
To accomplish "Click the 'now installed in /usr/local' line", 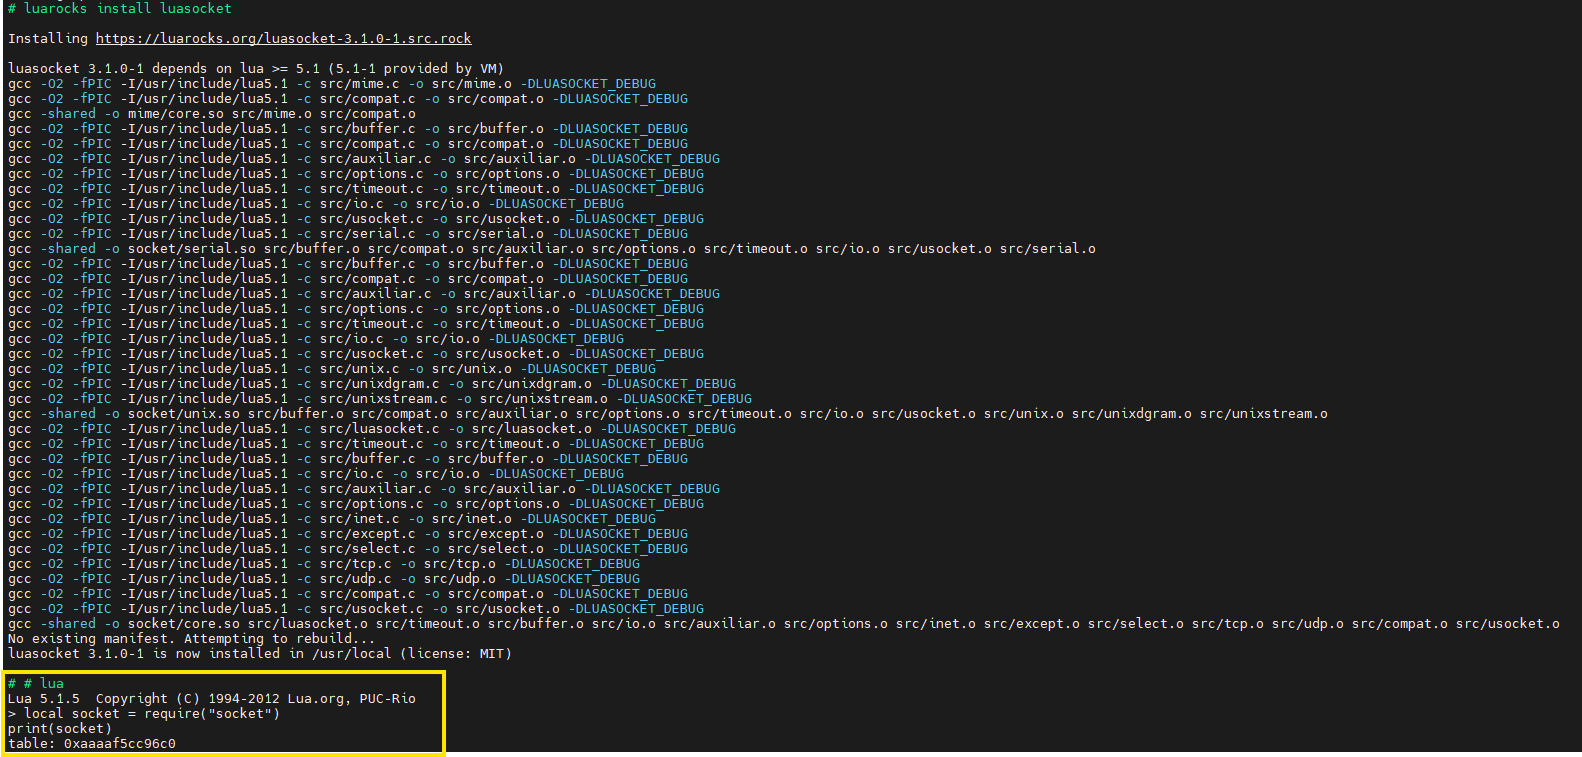I will [x=260, y=654].
